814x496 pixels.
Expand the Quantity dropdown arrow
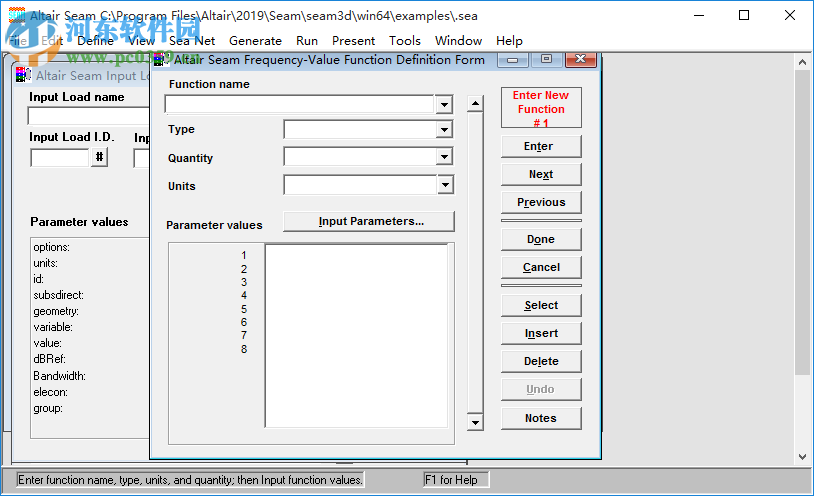(x=444, y=156)
